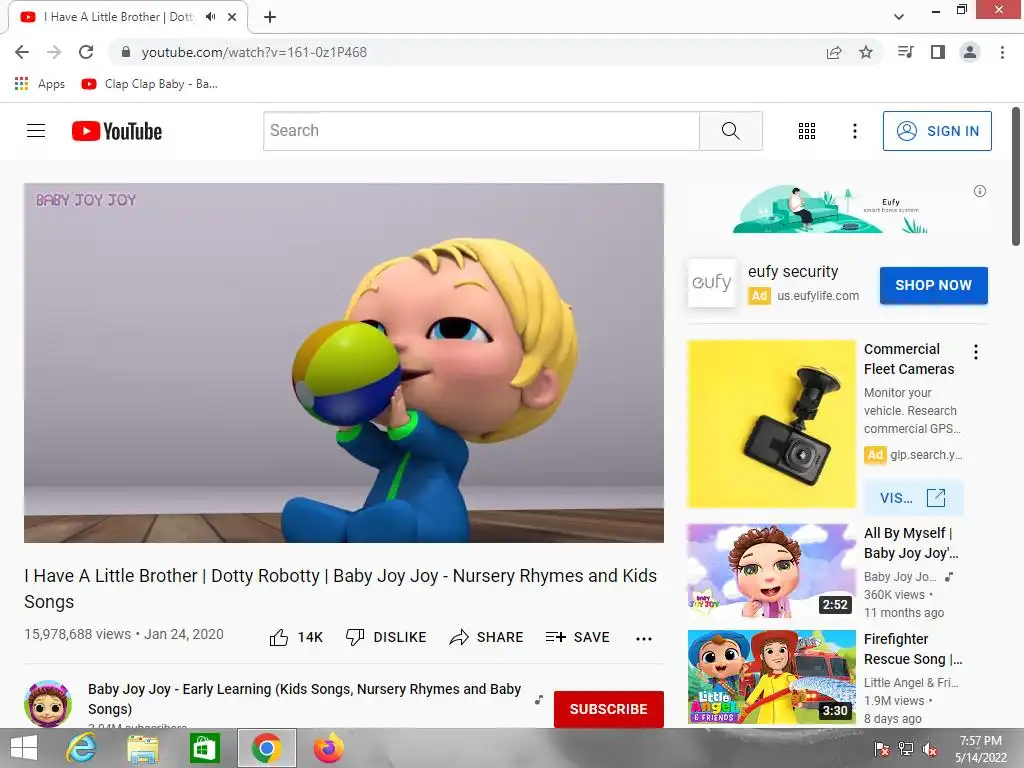Open the ad info icon on Eufy banner
Image resolution: width=1024 pixels, height=768 pixels.
[980, 191]
